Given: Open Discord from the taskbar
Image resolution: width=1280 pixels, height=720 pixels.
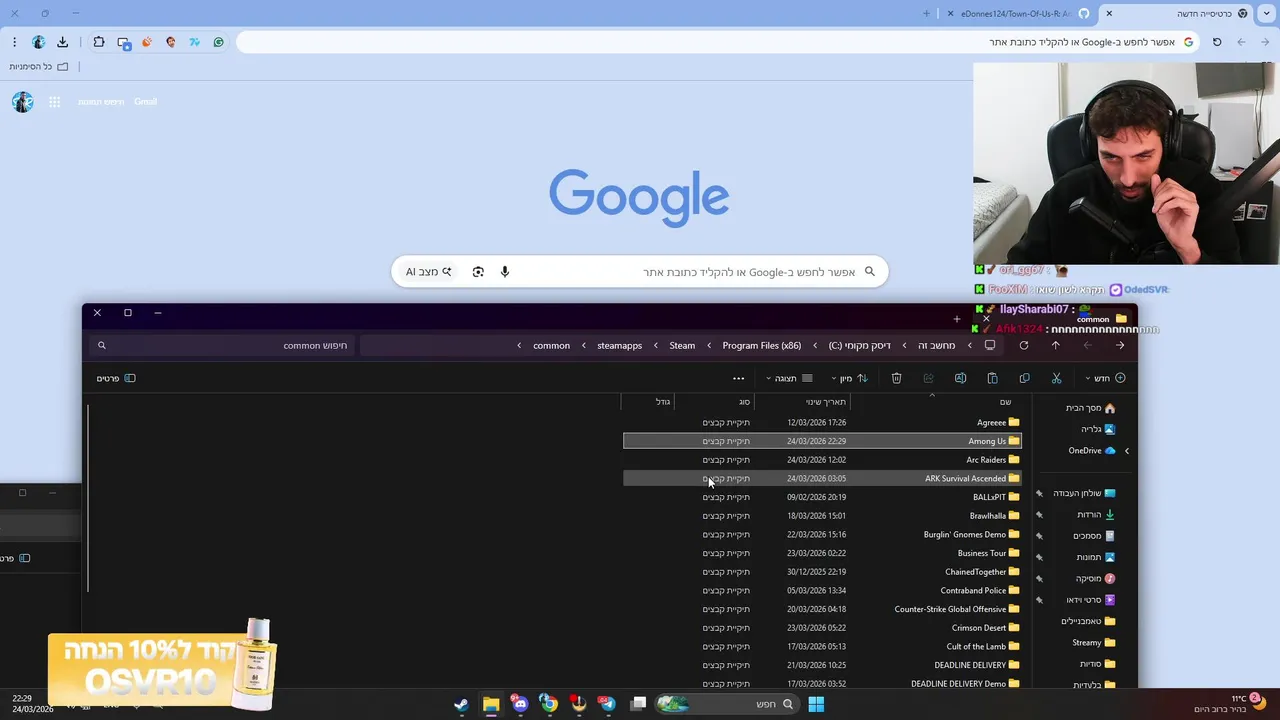Looking at the screenshot, I should 519,704.
